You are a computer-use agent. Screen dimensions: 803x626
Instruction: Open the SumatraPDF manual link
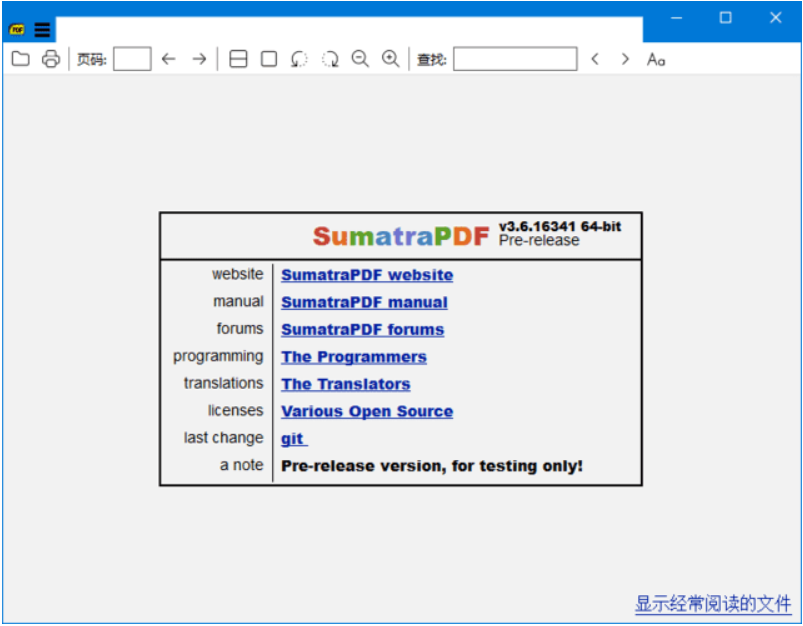pos(363,302)
